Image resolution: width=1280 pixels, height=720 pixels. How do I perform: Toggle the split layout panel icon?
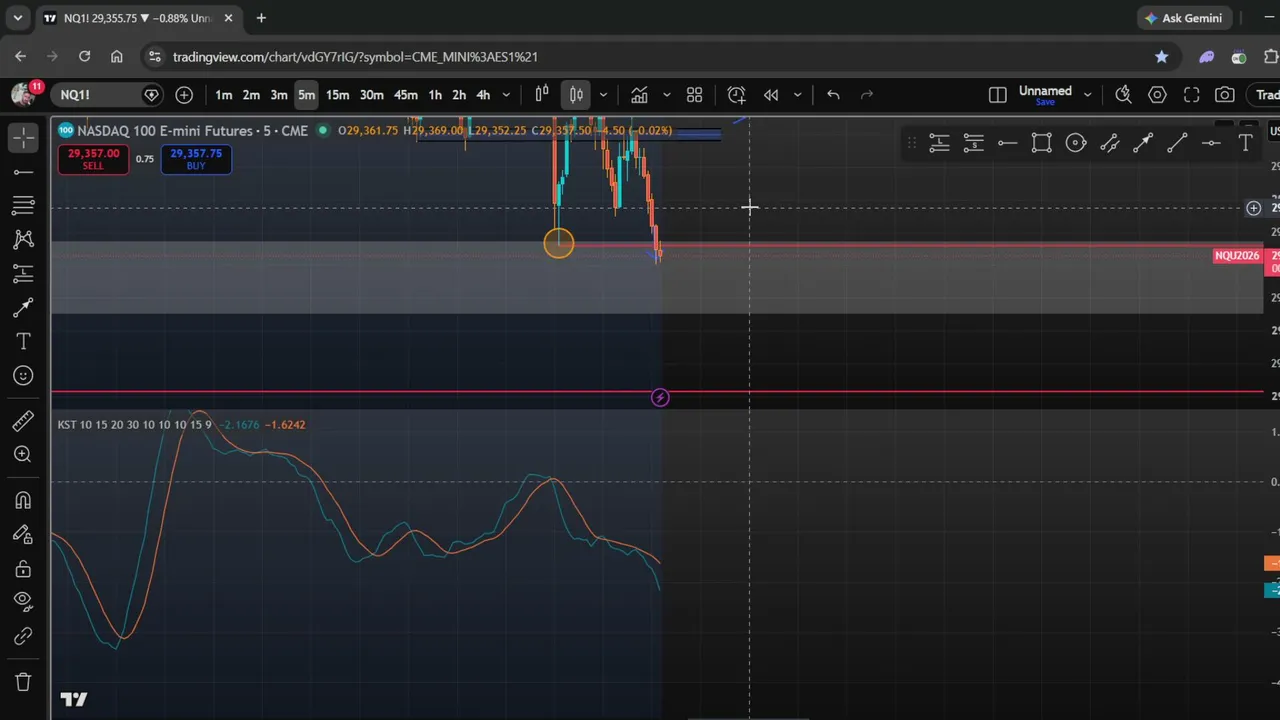(x=997, y=95)
